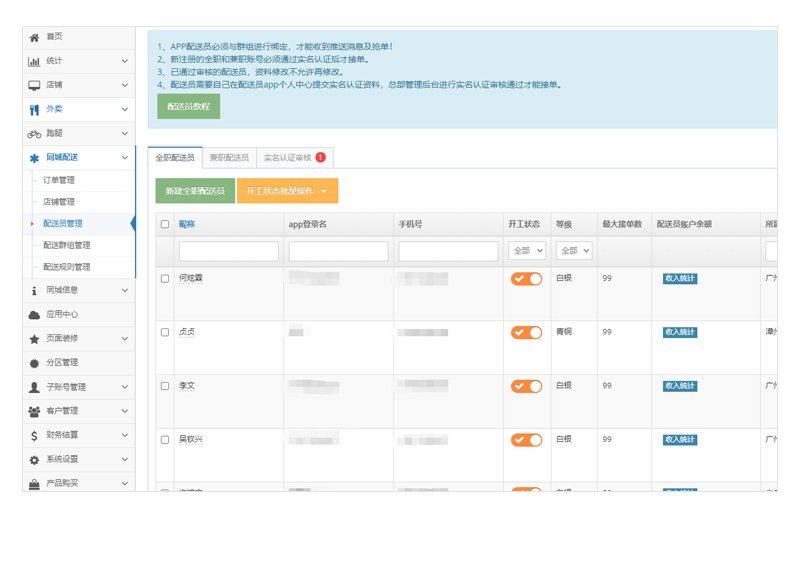Expand the 店铺 menu chevron
Image resolution: width=800 pixels, height=566 pixels.
pyautogui.click(x=125, y=85)
